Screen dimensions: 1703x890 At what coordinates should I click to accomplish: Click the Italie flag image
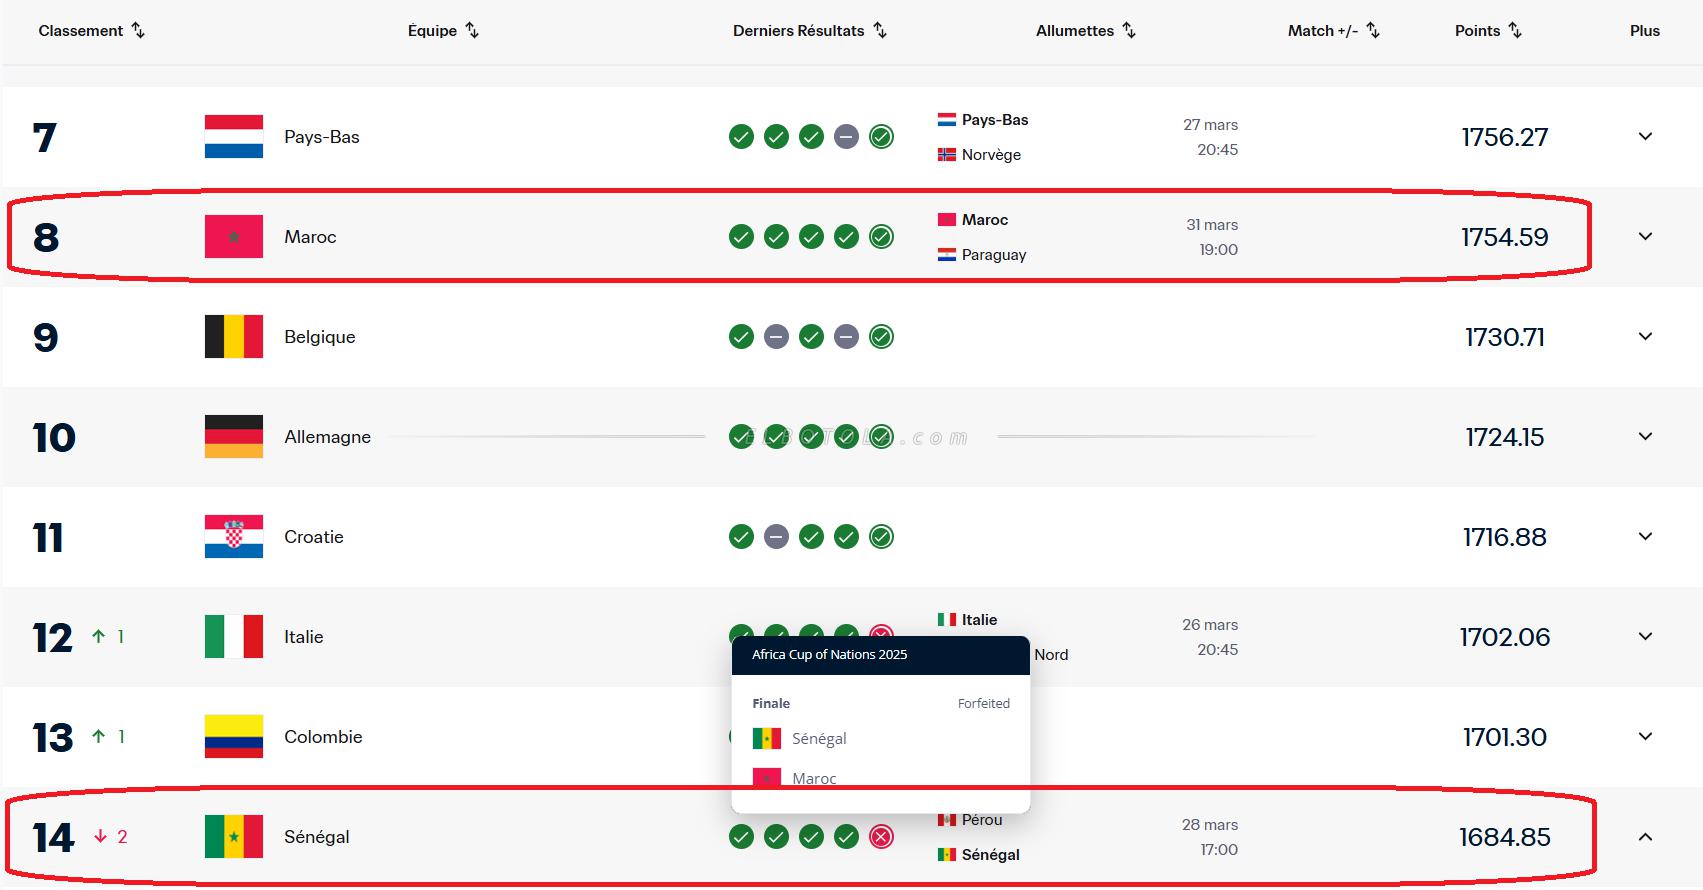(x=234, y=637)
